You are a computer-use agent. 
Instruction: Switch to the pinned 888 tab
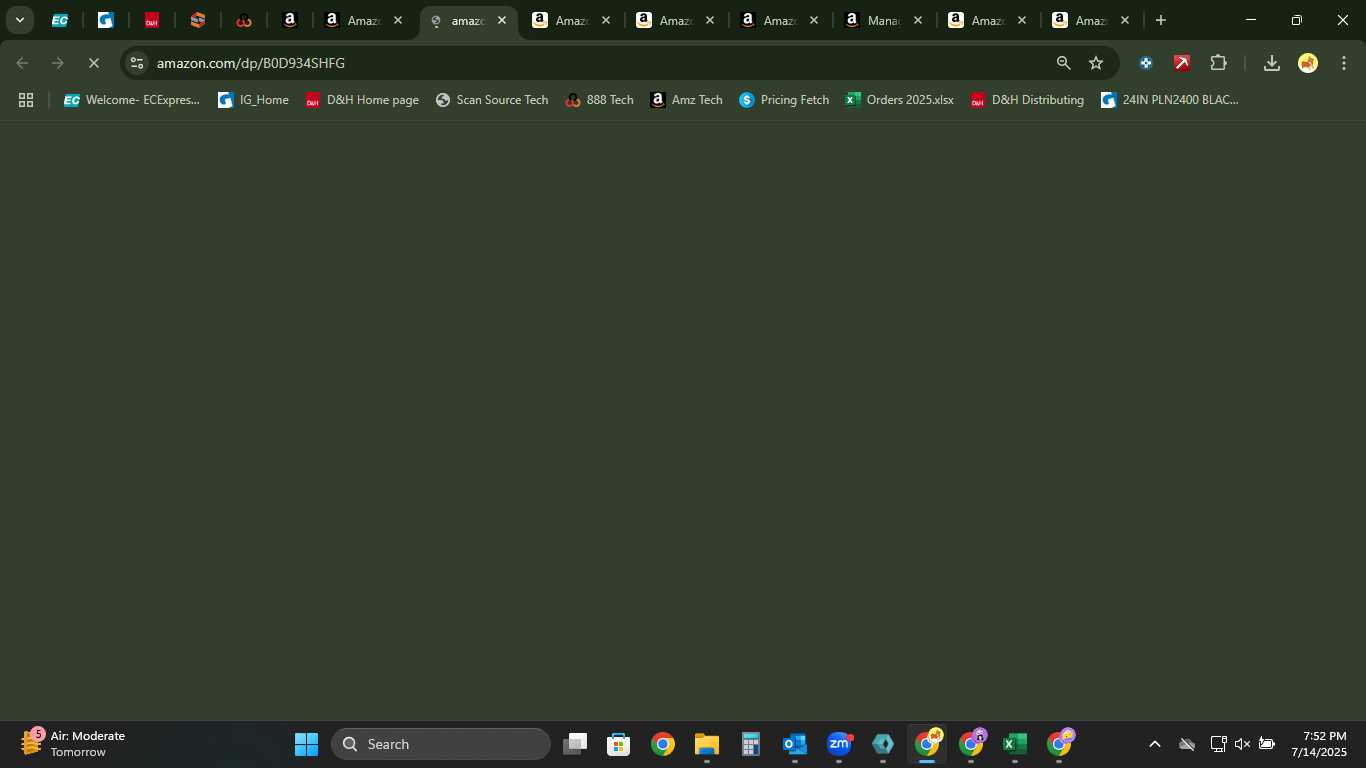click(244, 20)
